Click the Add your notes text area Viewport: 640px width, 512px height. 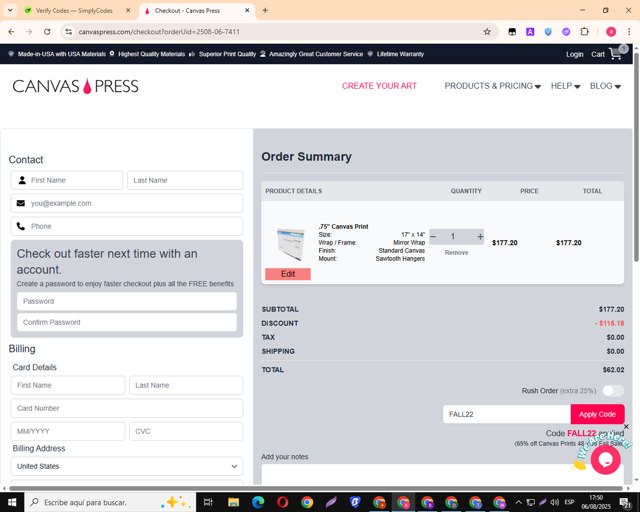pos(442,474)
